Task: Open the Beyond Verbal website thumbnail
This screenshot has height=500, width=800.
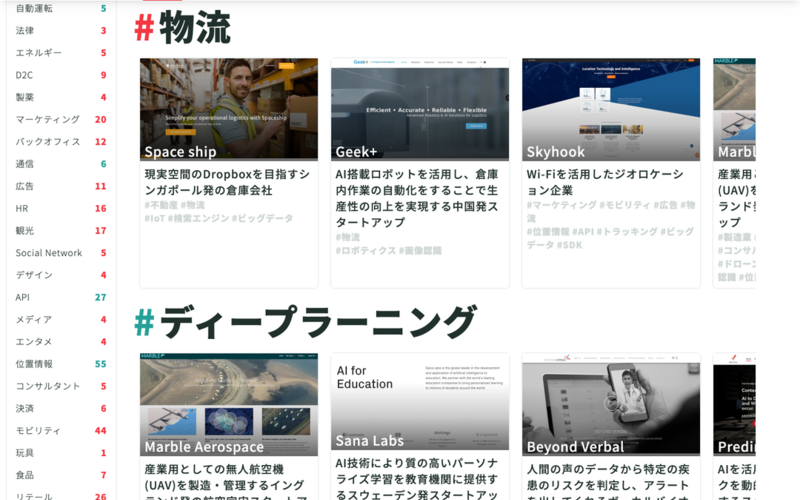Action: (x=611, y=404)
